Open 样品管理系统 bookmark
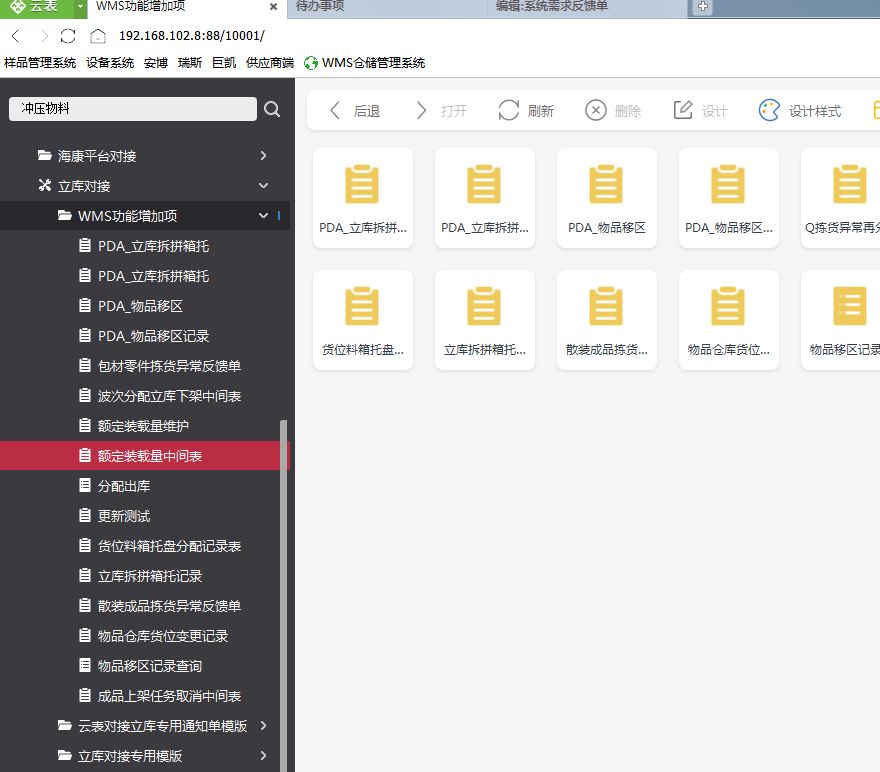The height and width of the screenshot is (772, 880). coord(40,63)
